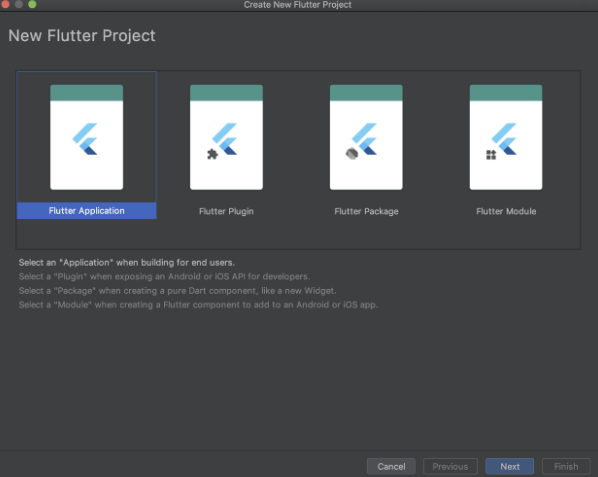Click the New Flutter Project heading
This screenshot has height=477, width=598.
click(x=82, y=36)
